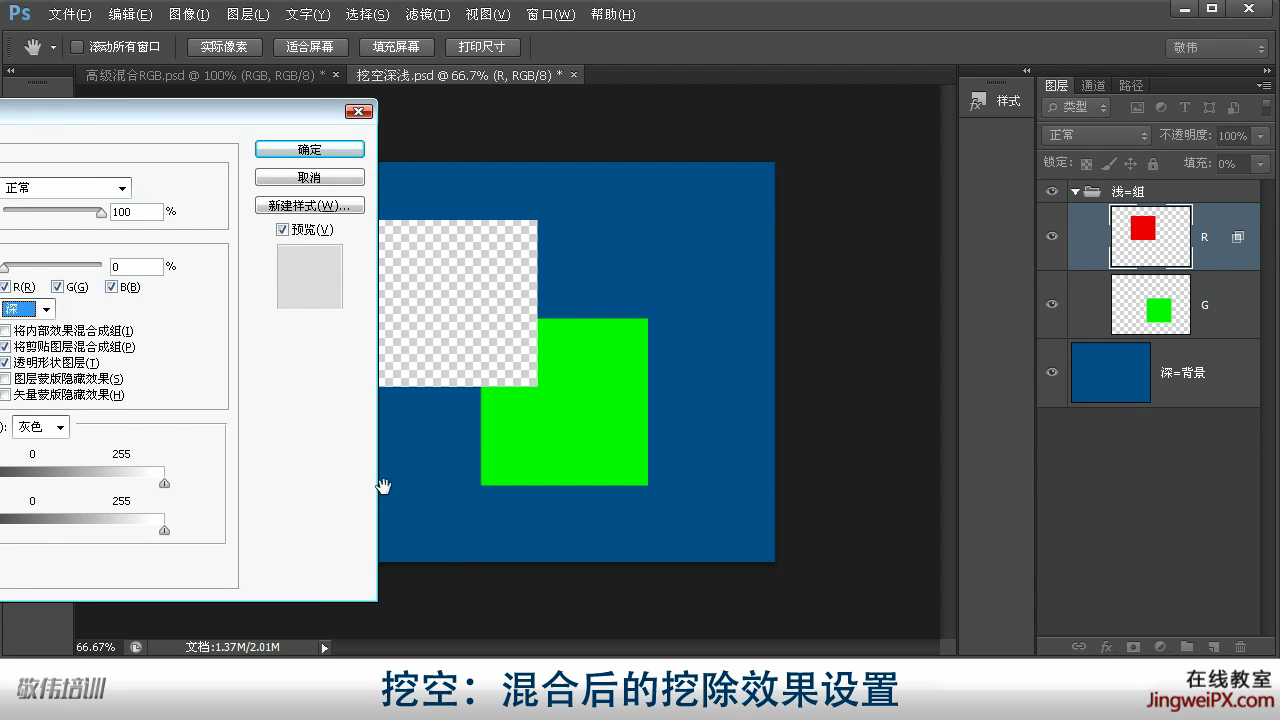This screenshot has height=720, width=1280.
Task: Open the 滤镜(T) menu
Action: [x=428, y=15]
